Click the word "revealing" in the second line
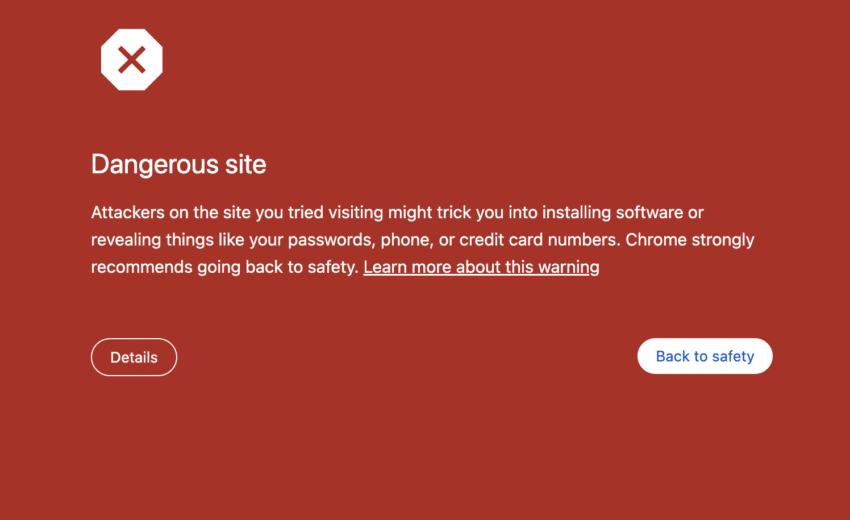The width and height of the screenshot is (850, 520). [126, 240]
